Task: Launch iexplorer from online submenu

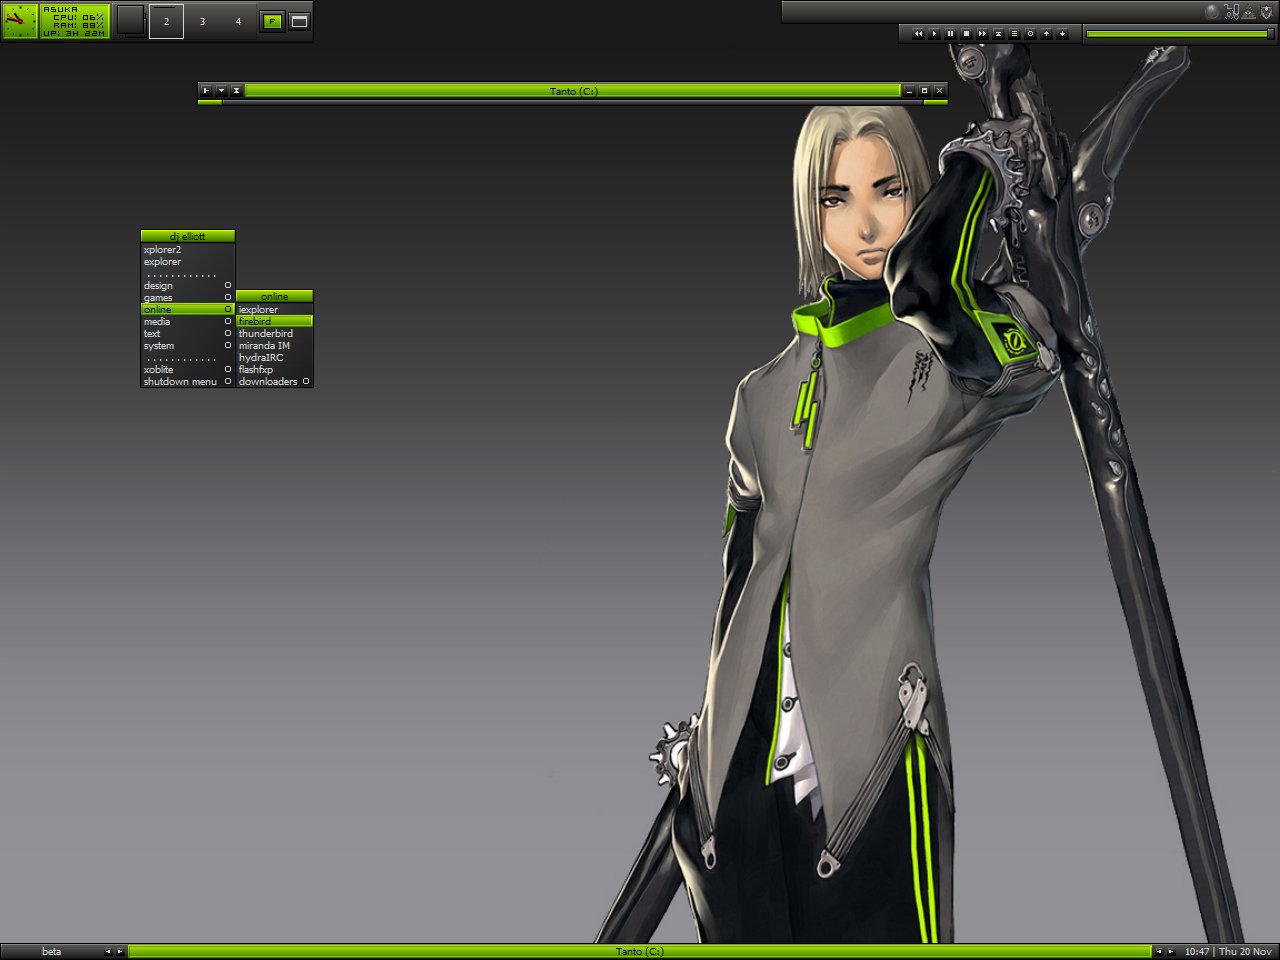Action: 274,310
